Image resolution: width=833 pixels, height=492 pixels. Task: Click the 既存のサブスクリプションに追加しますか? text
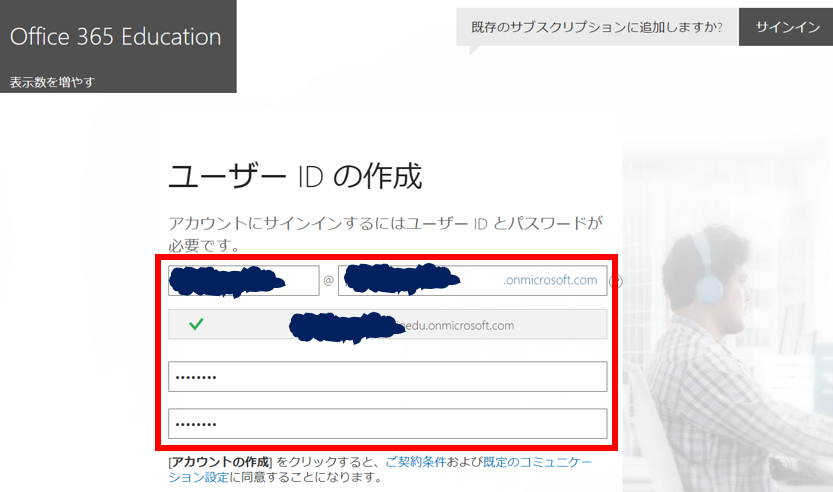coord(597,27)
